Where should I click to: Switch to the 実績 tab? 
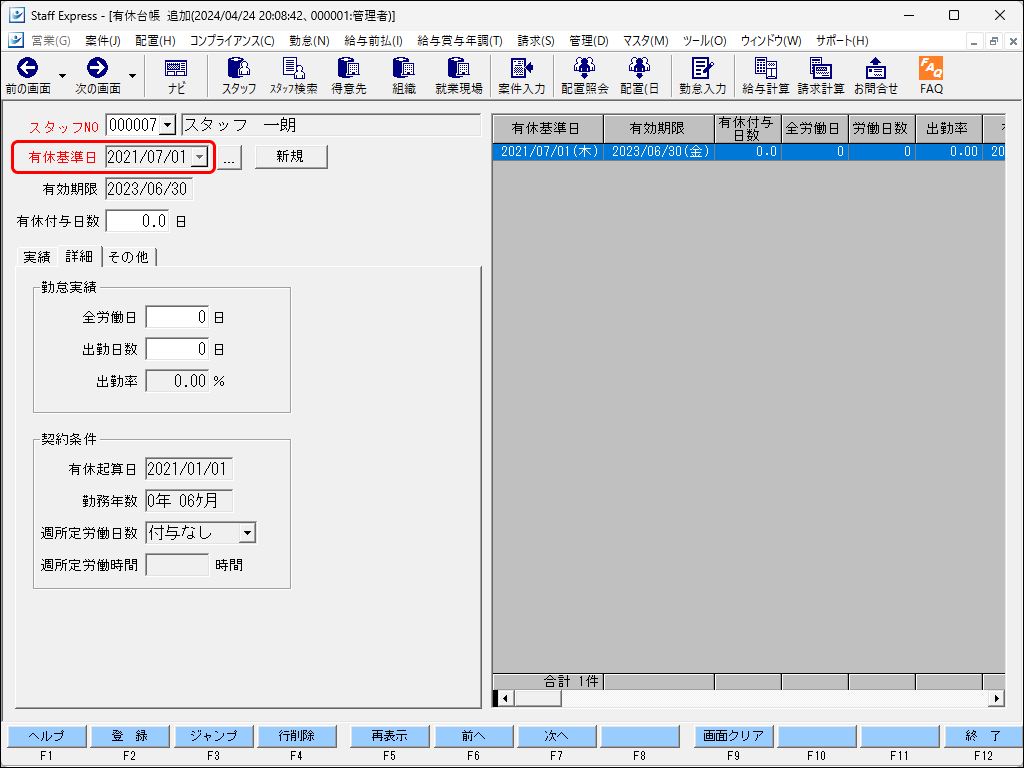click(37, 257)
